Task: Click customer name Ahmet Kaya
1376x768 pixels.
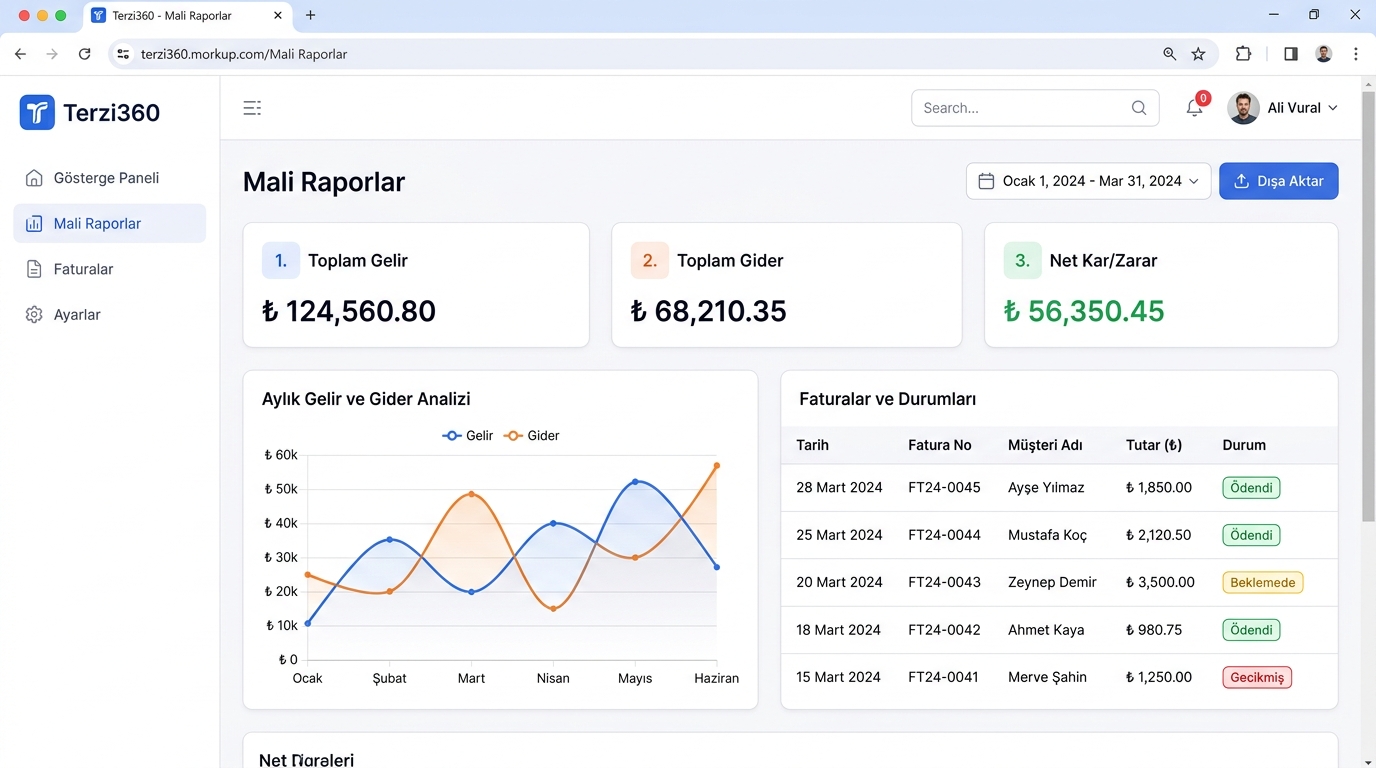Action: tap(1046, 630)
